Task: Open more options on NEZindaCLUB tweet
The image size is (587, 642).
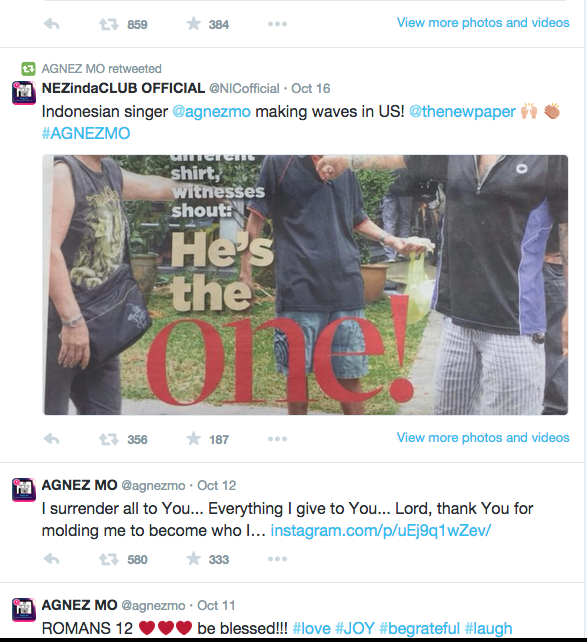Action: (278, 439)
